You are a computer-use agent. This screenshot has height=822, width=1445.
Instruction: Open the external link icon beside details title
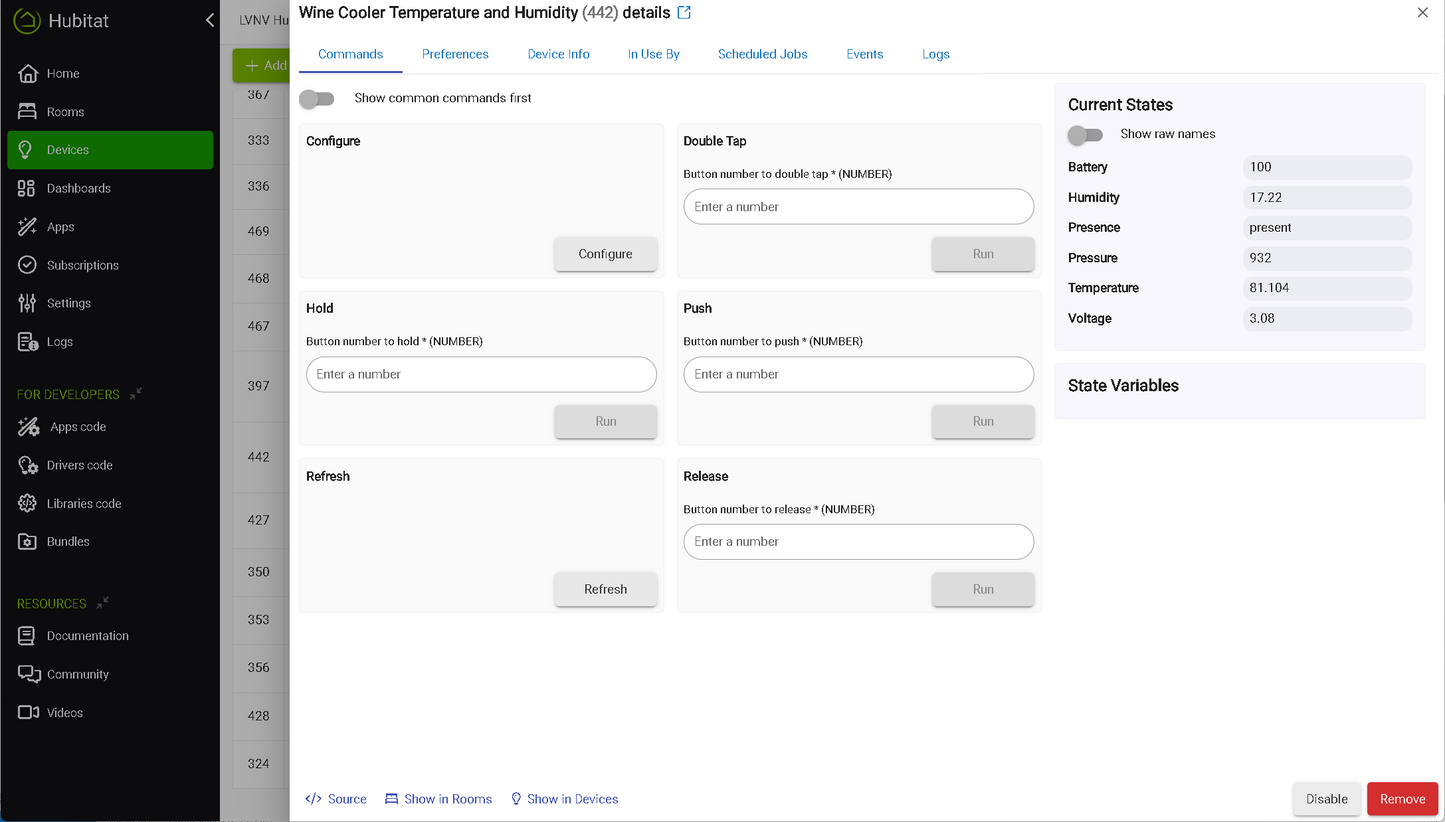point(684,13)
